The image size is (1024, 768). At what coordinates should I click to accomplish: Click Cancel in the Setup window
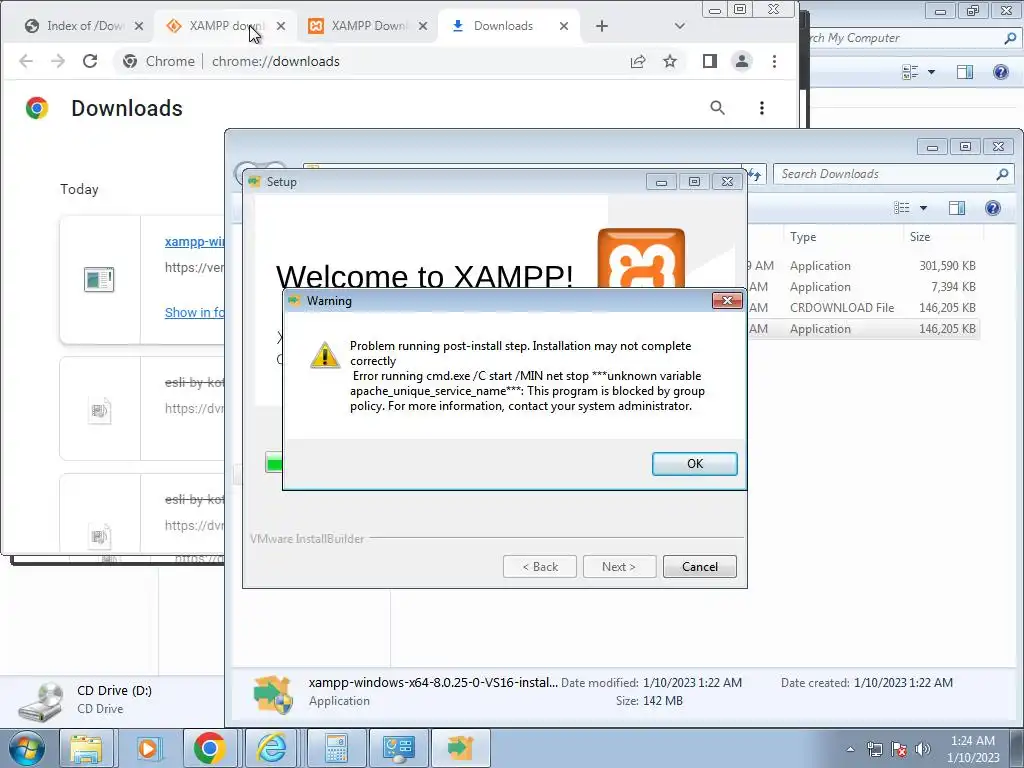pos(699,567)
